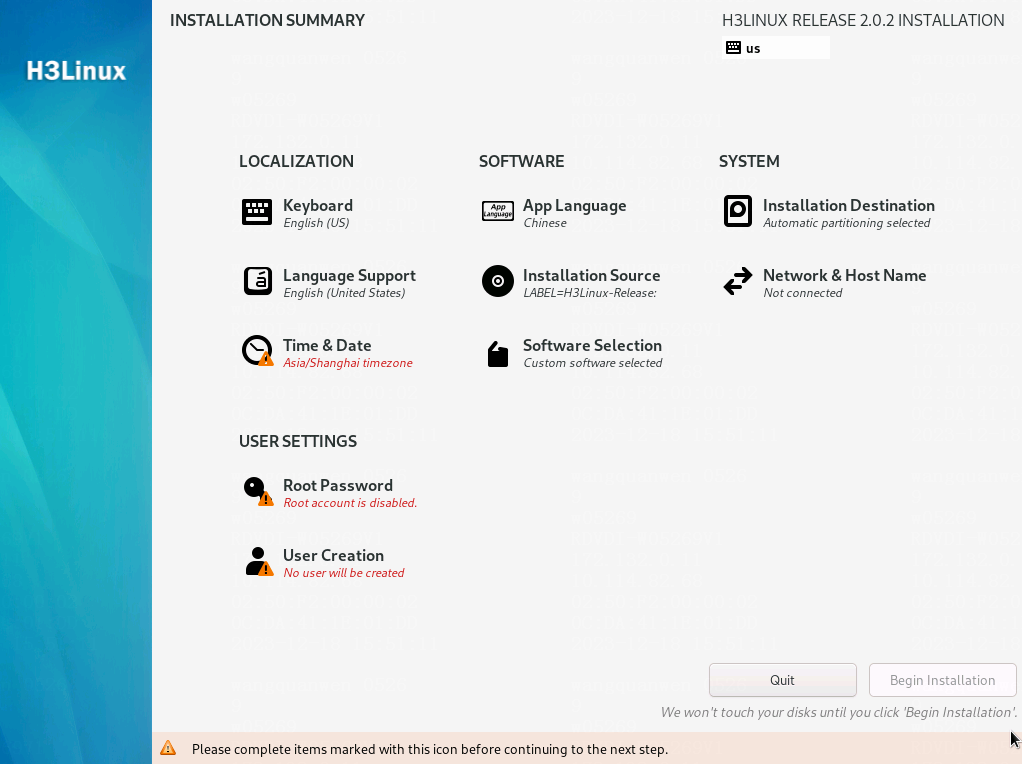Click the 'LABEL=H3Linux-Release:' source text
1022x764 pixels.
[590, 293]
